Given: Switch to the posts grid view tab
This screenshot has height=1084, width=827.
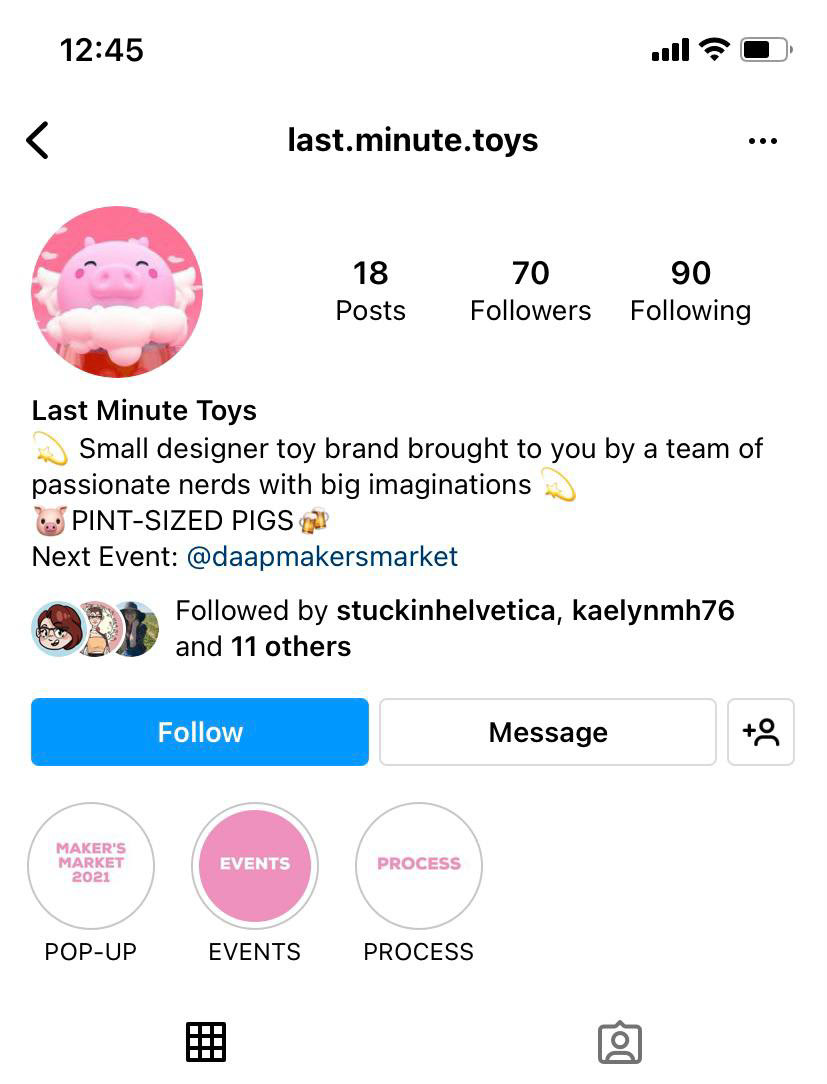Looking at the screenshot, I should (206, 1042).
